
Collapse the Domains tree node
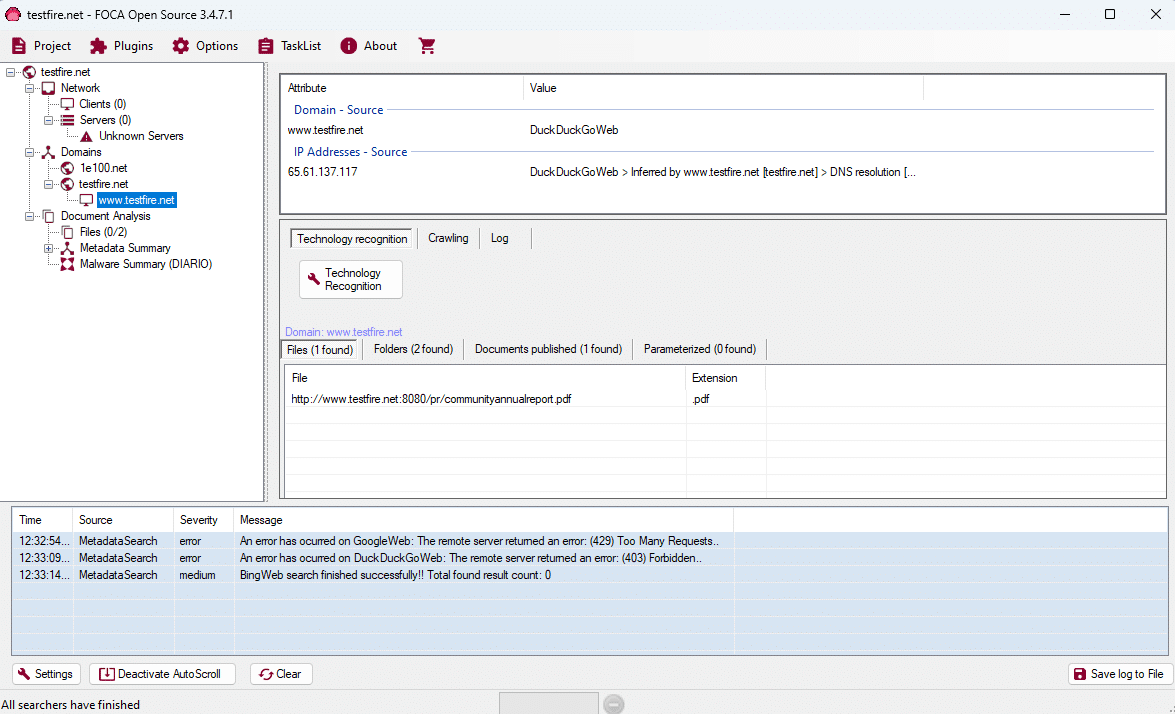[x=30, y=152]
